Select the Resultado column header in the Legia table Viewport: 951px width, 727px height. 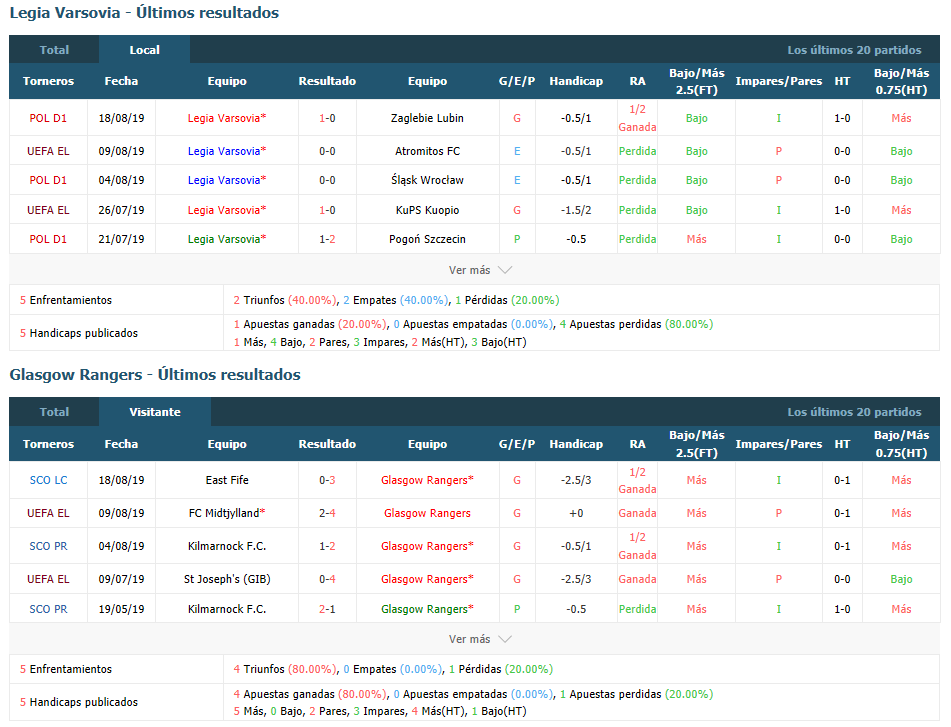(x=327, y=81)
